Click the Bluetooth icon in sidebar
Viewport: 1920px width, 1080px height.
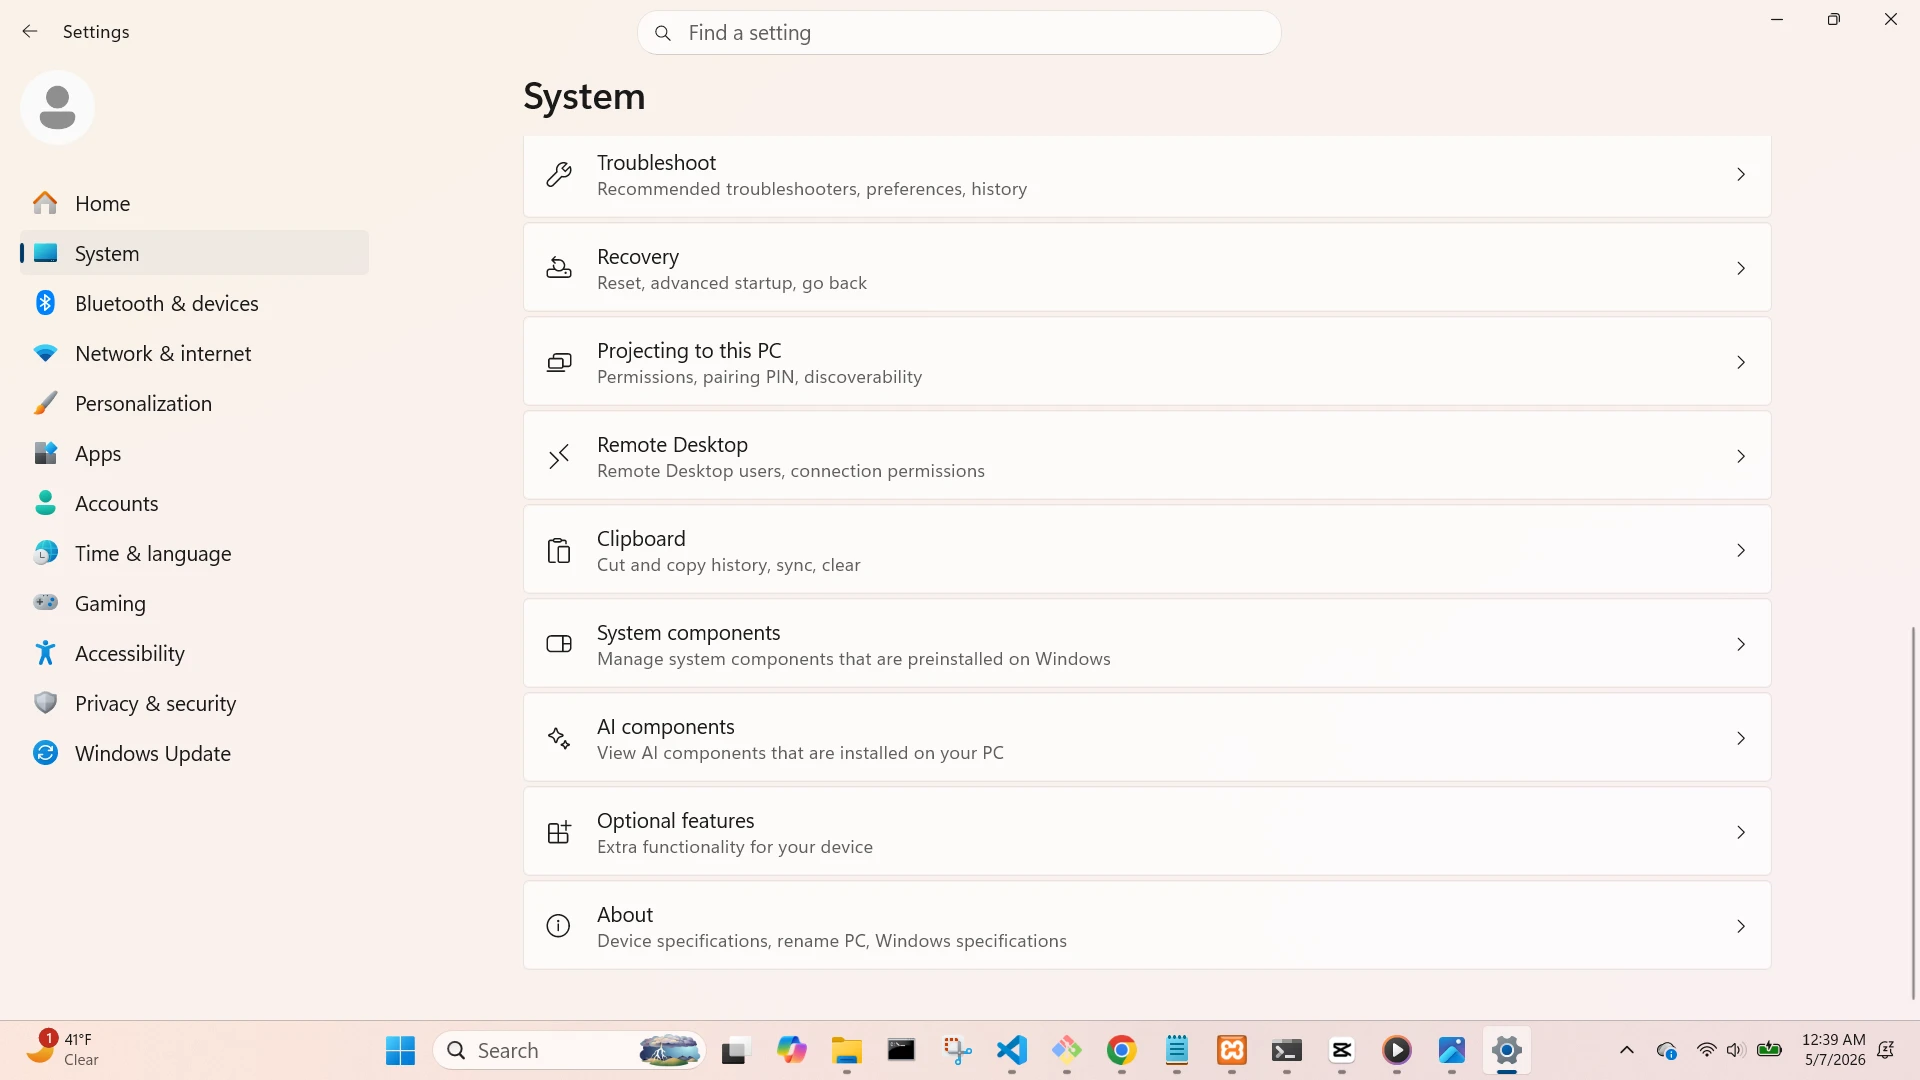[x=45, y=303]
